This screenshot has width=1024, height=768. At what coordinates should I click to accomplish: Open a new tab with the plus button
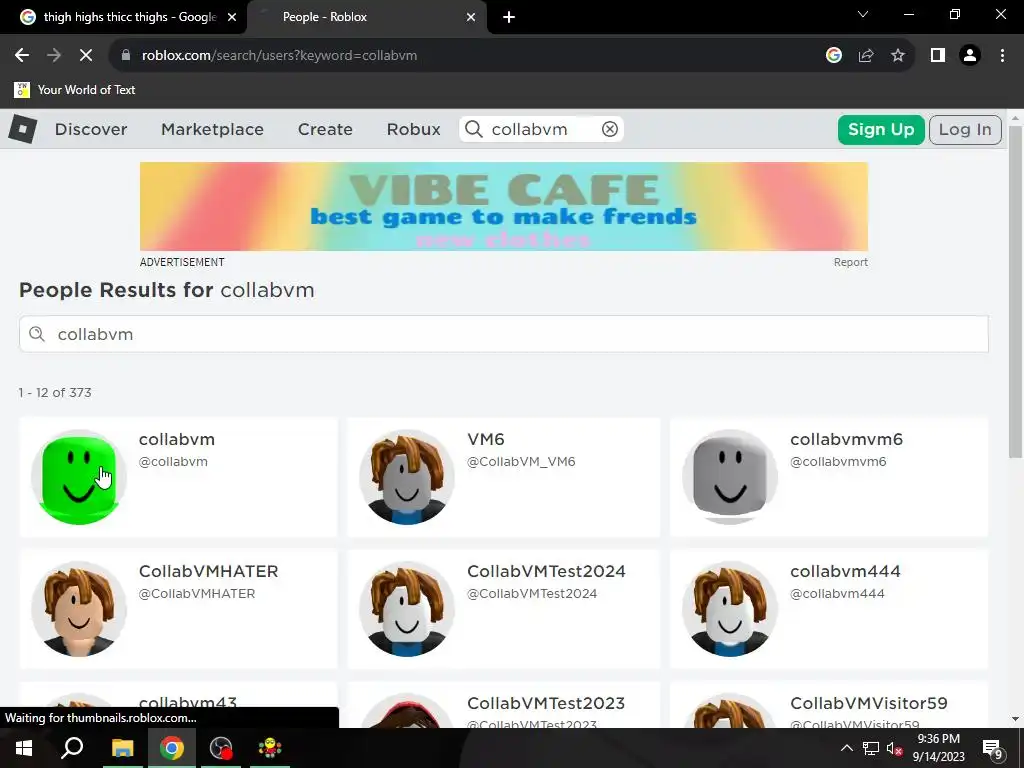[509, 17]
